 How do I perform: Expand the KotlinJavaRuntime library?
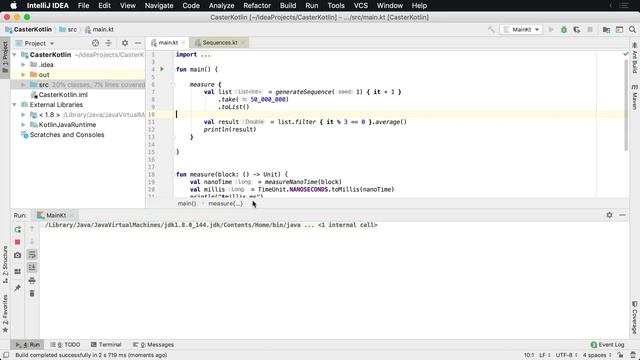[23, 125]
